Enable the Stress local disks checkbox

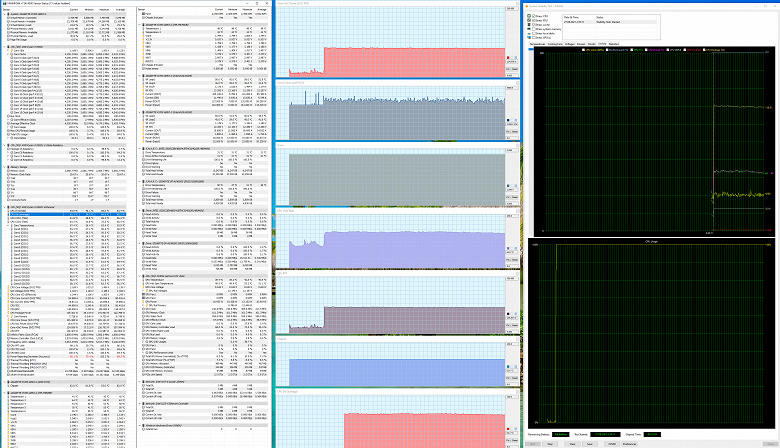tap(534, 33)
